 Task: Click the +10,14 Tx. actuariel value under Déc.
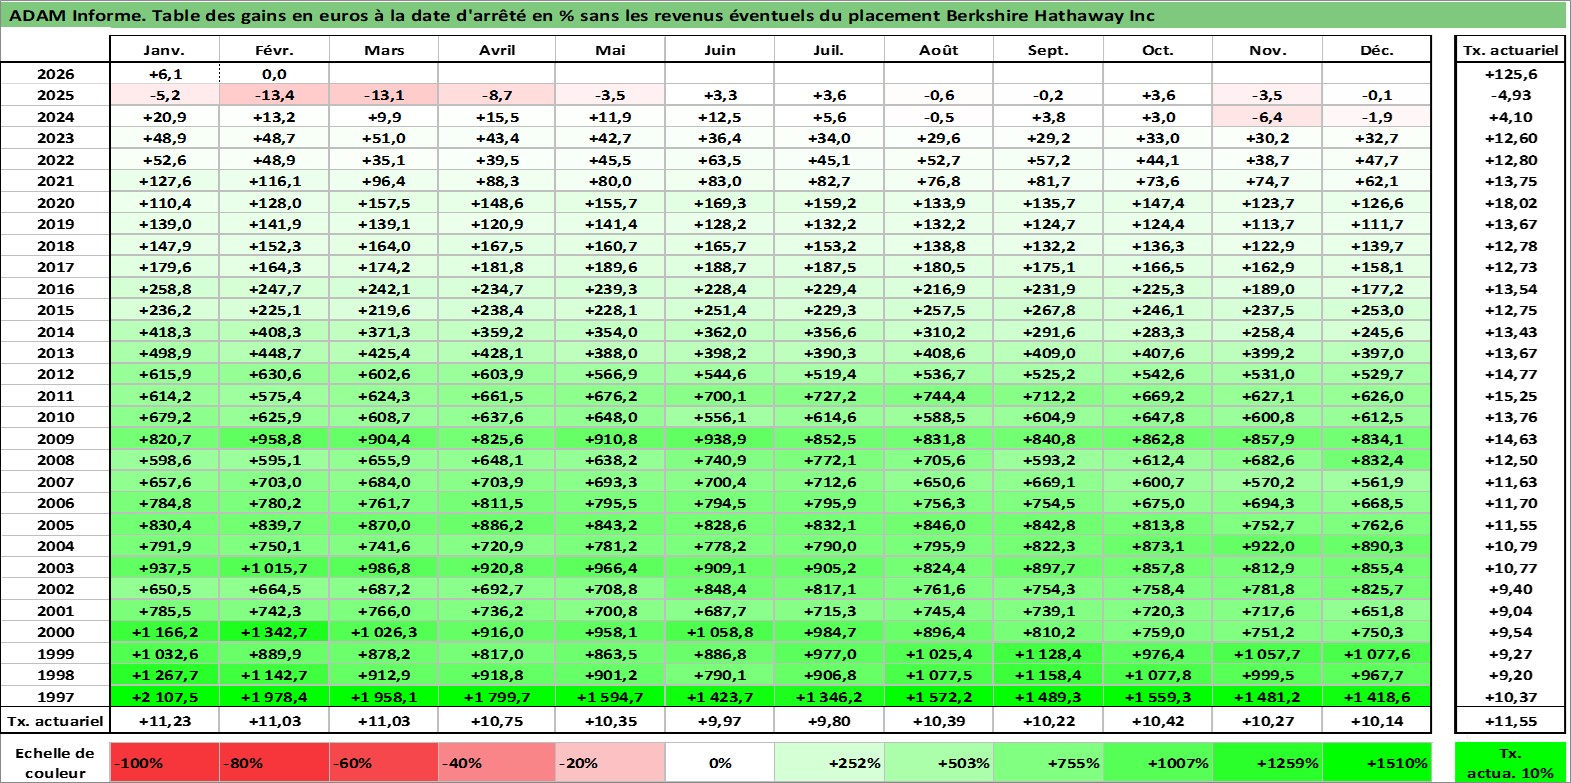1377,721
